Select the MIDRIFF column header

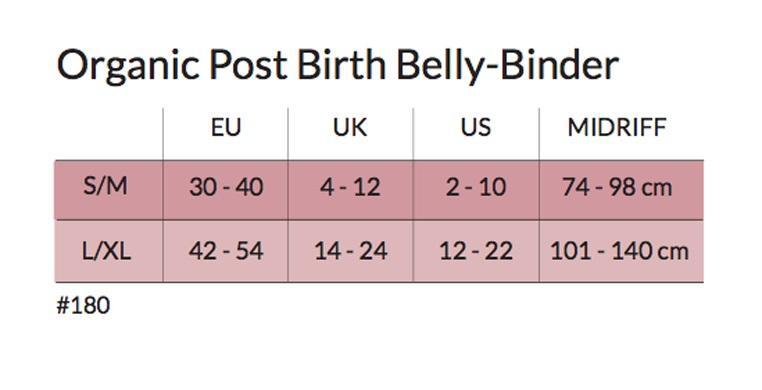pos(617,127)
